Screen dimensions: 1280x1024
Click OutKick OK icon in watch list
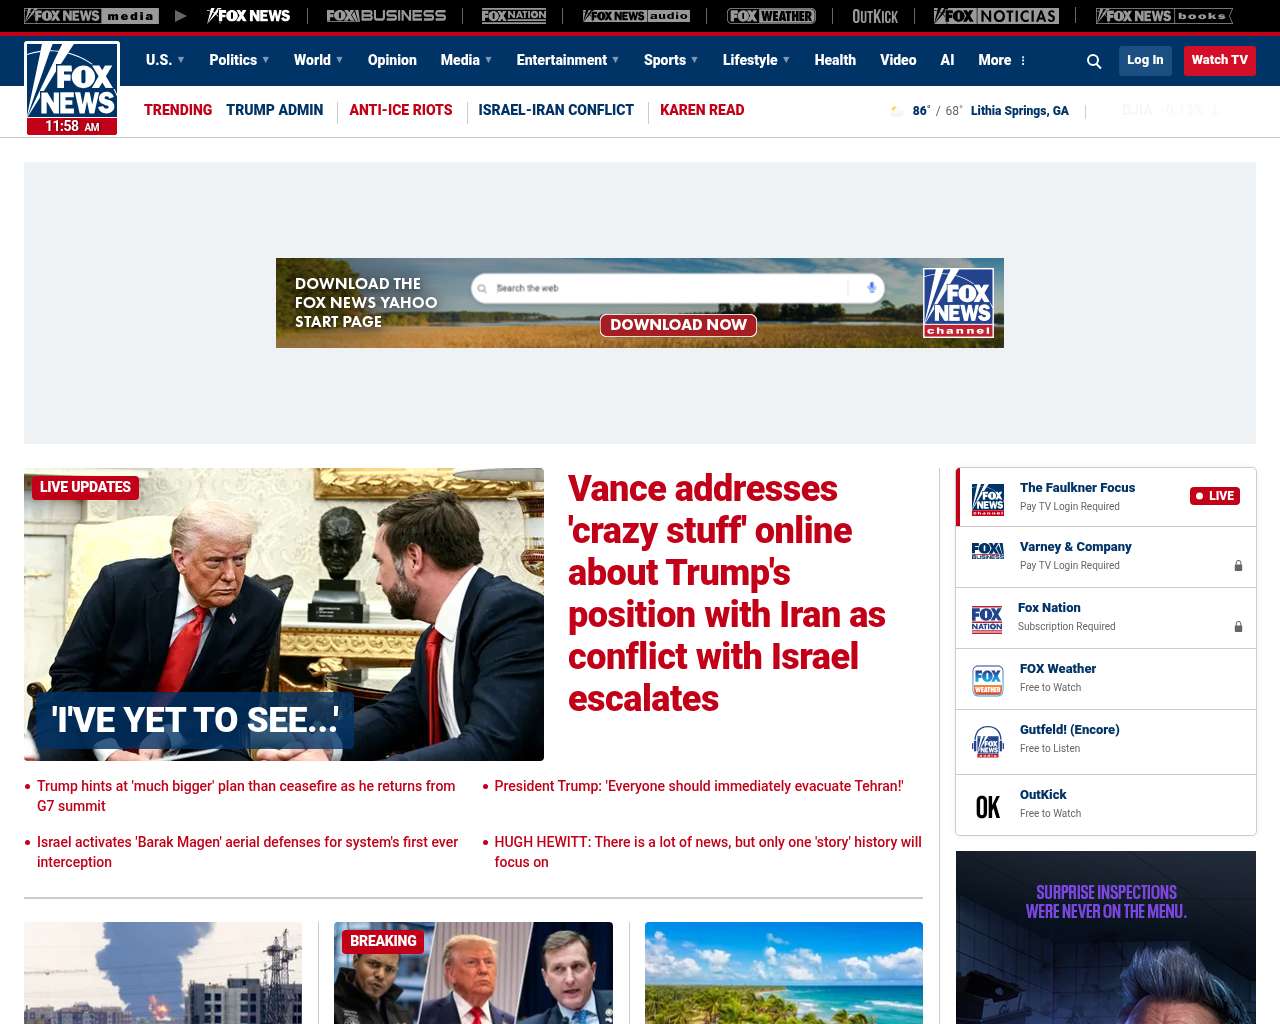click(988, 807)
